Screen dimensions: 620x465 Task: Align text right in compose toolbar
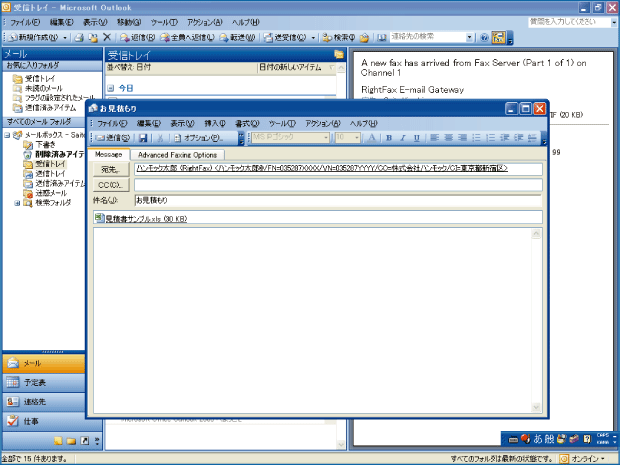click(x=462, y=138)
